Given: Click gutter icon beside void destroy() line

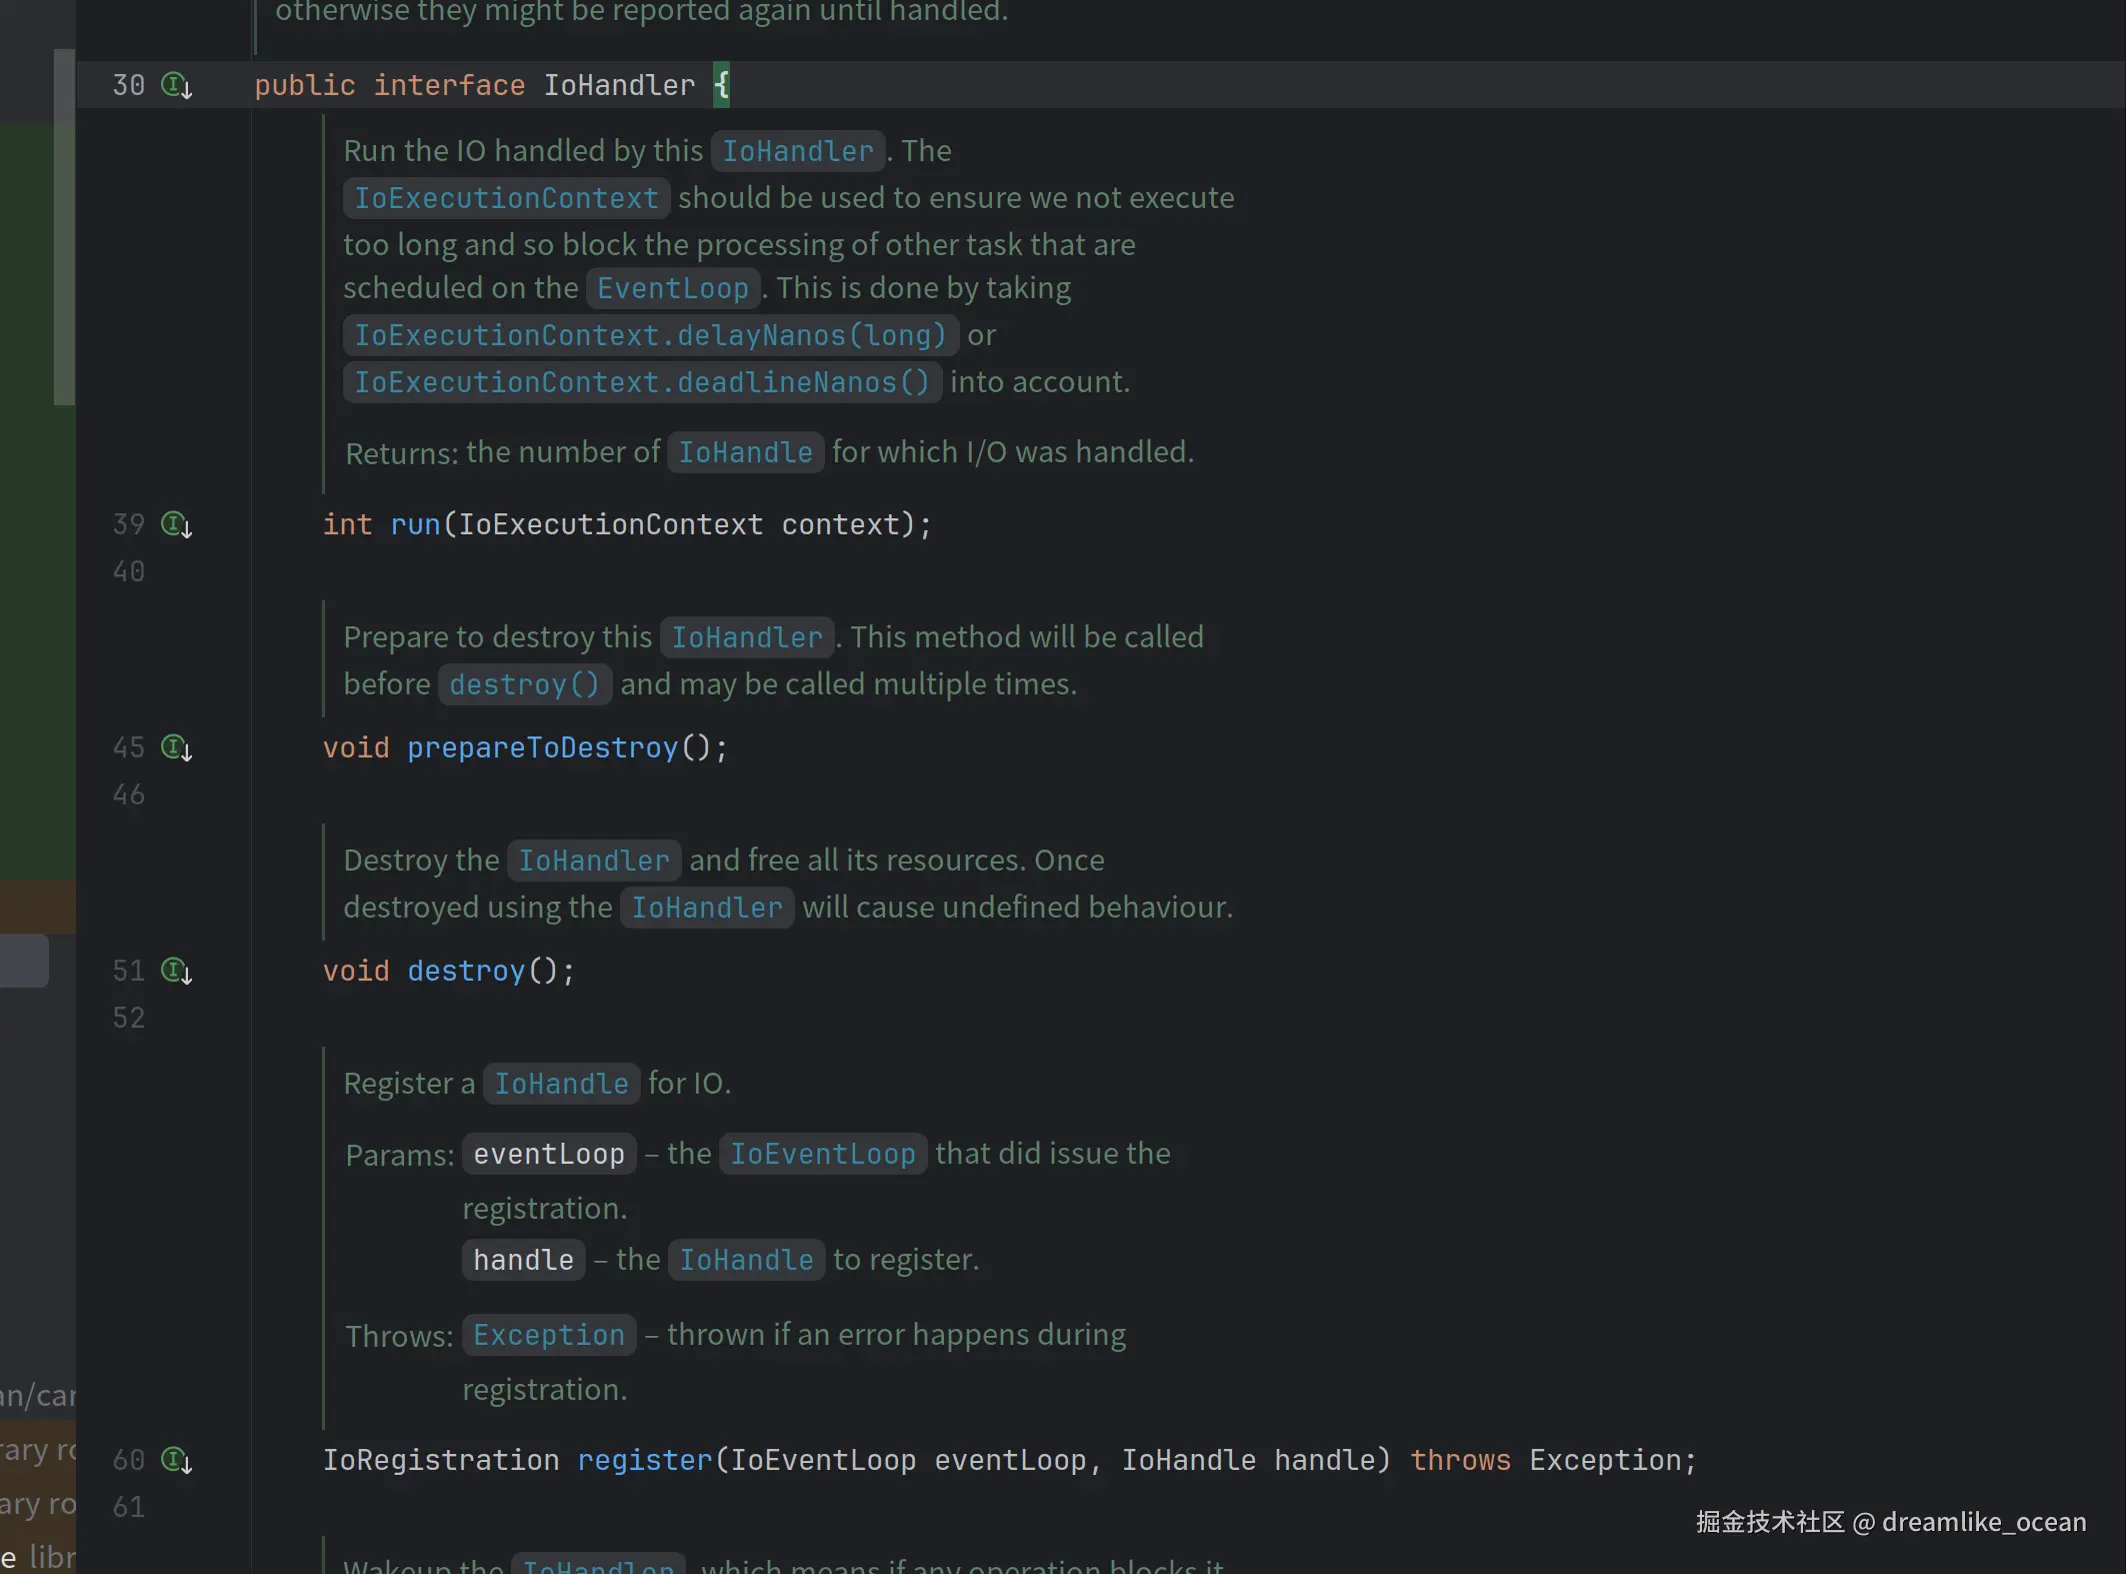Looking at the screenshot, I should tap(176, 970).
